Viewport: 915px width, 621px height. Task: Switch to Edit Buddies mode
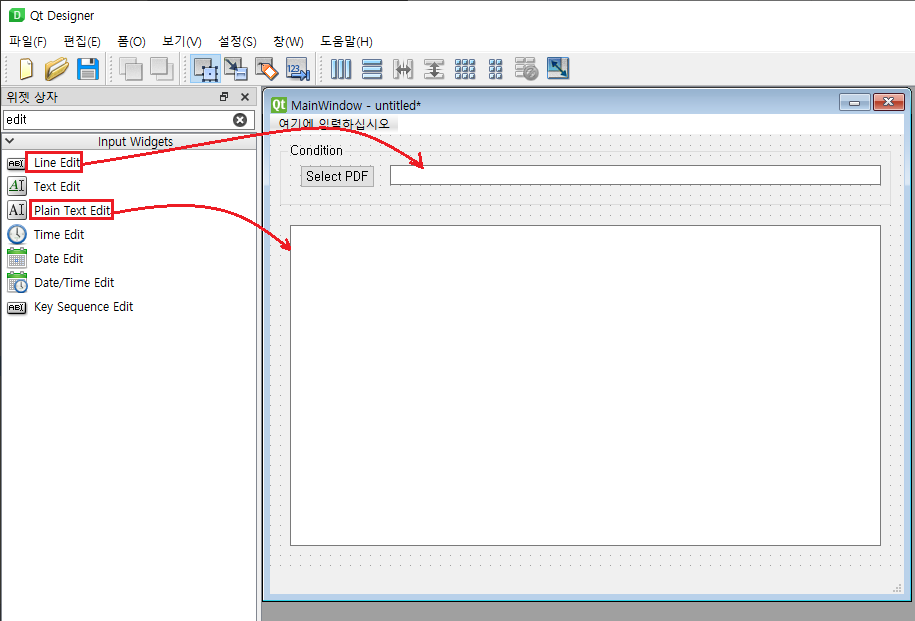(267, 69)
